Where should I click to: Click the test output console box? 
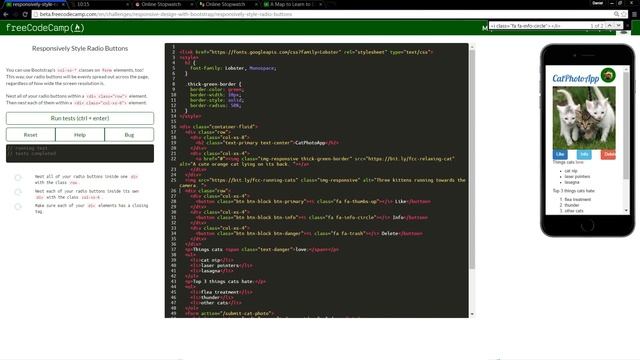[80, 153]
